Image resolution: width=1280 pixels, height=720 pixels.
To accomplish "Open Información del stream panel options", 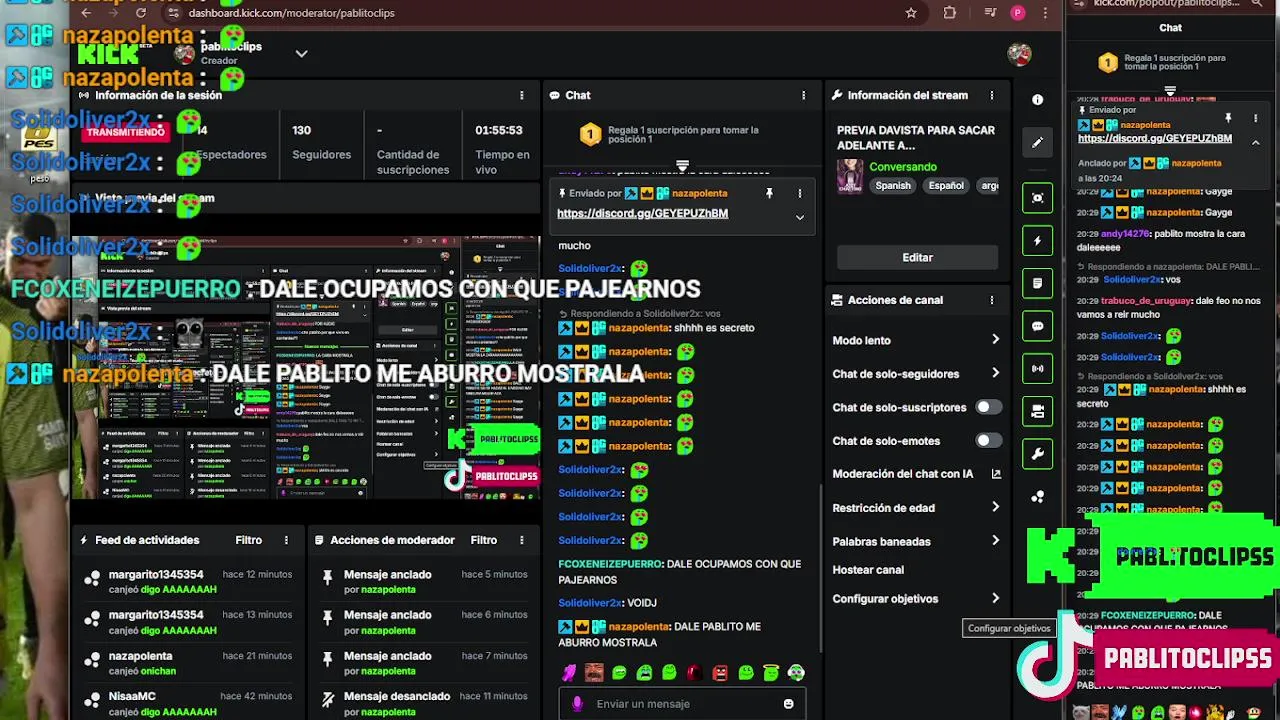I will tap(992, 95).
